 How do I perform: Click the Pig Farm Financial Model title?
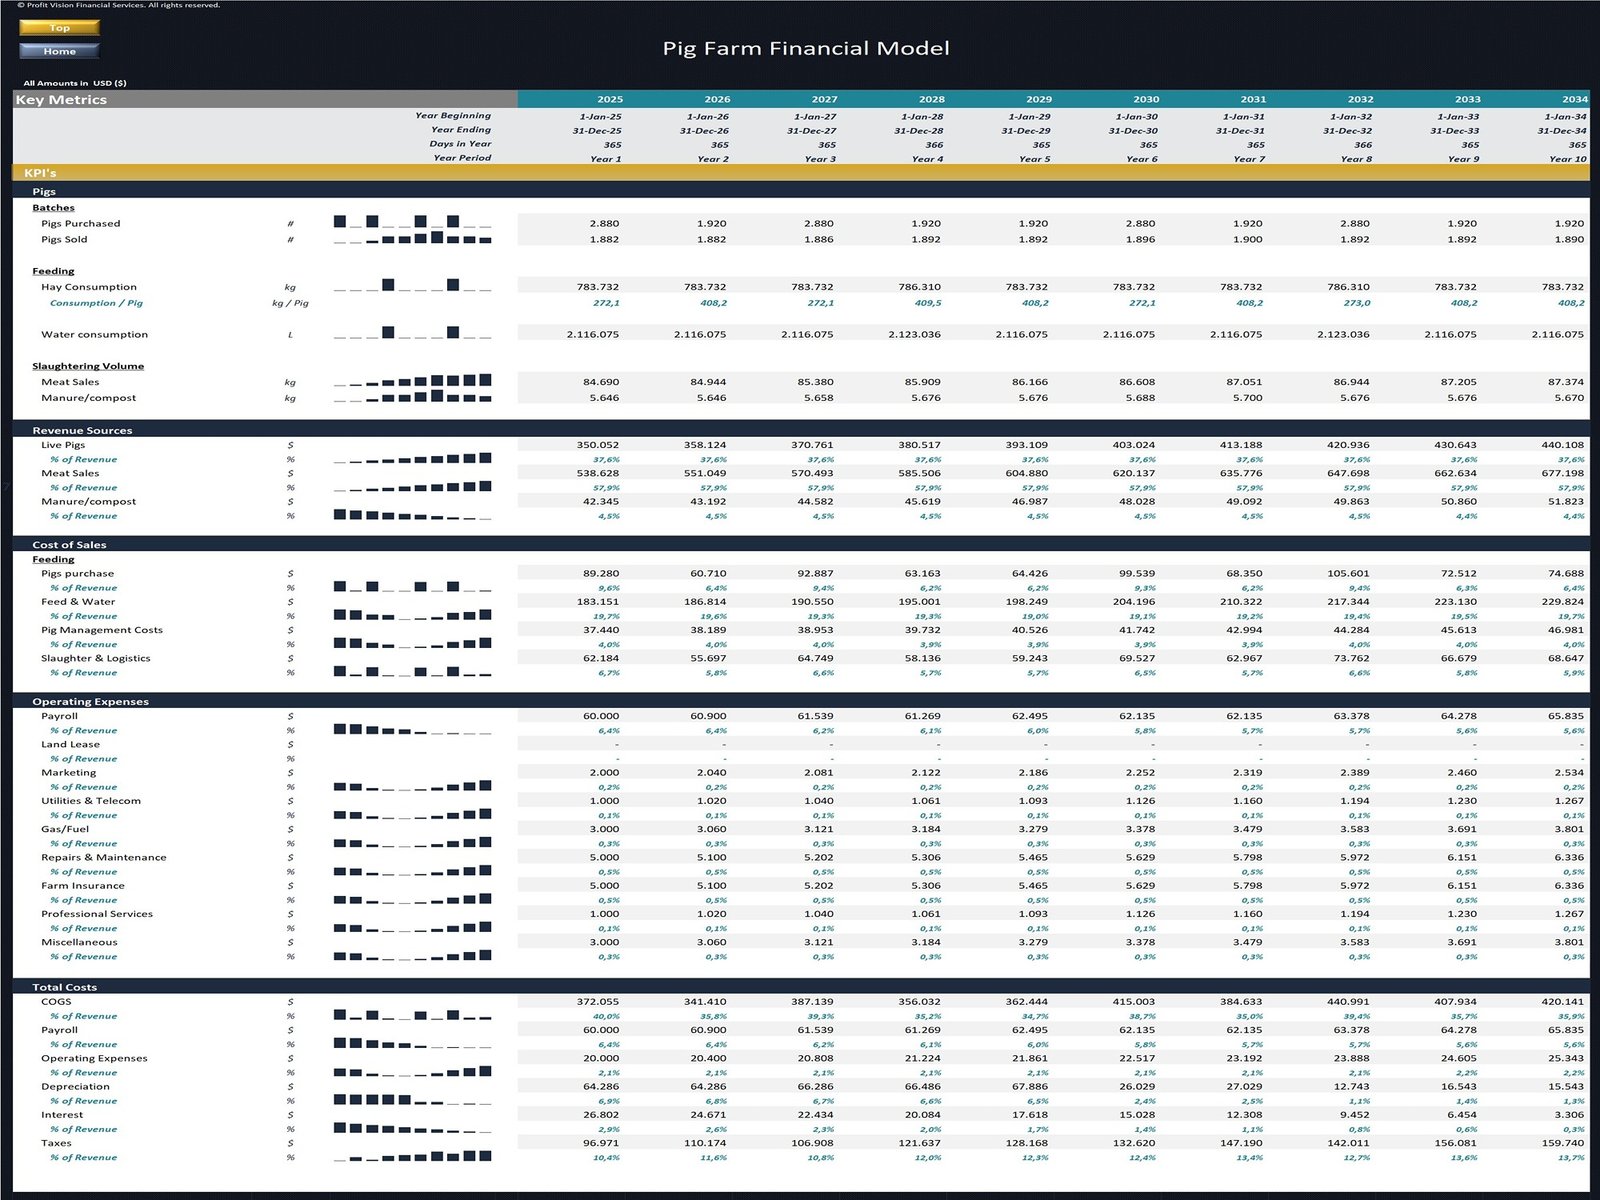tap(806, 48)
